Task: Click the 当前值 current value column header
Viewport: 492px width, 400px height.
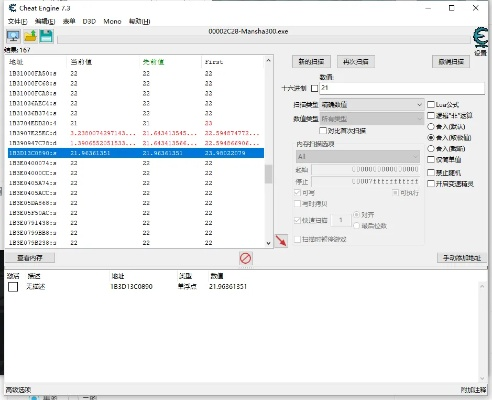Action: [x=103, y=62]
